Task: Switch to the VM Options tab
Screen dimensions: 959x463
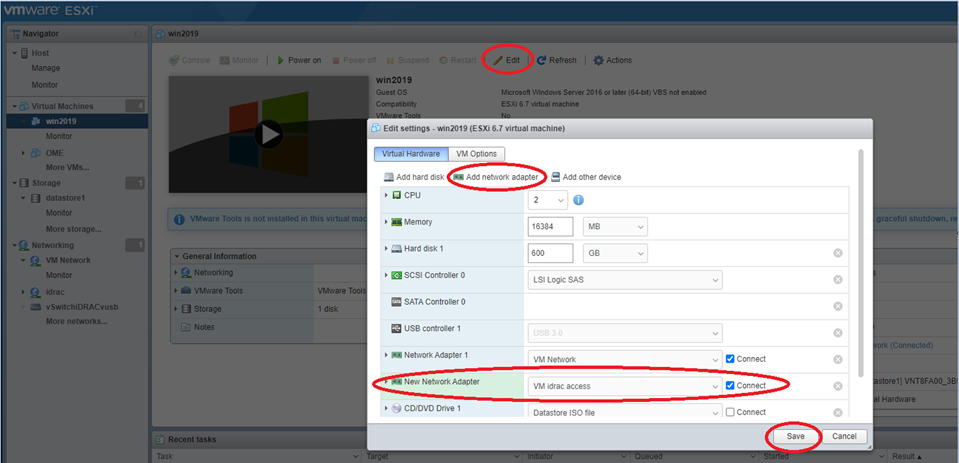Action: click(x=476, y=154)
